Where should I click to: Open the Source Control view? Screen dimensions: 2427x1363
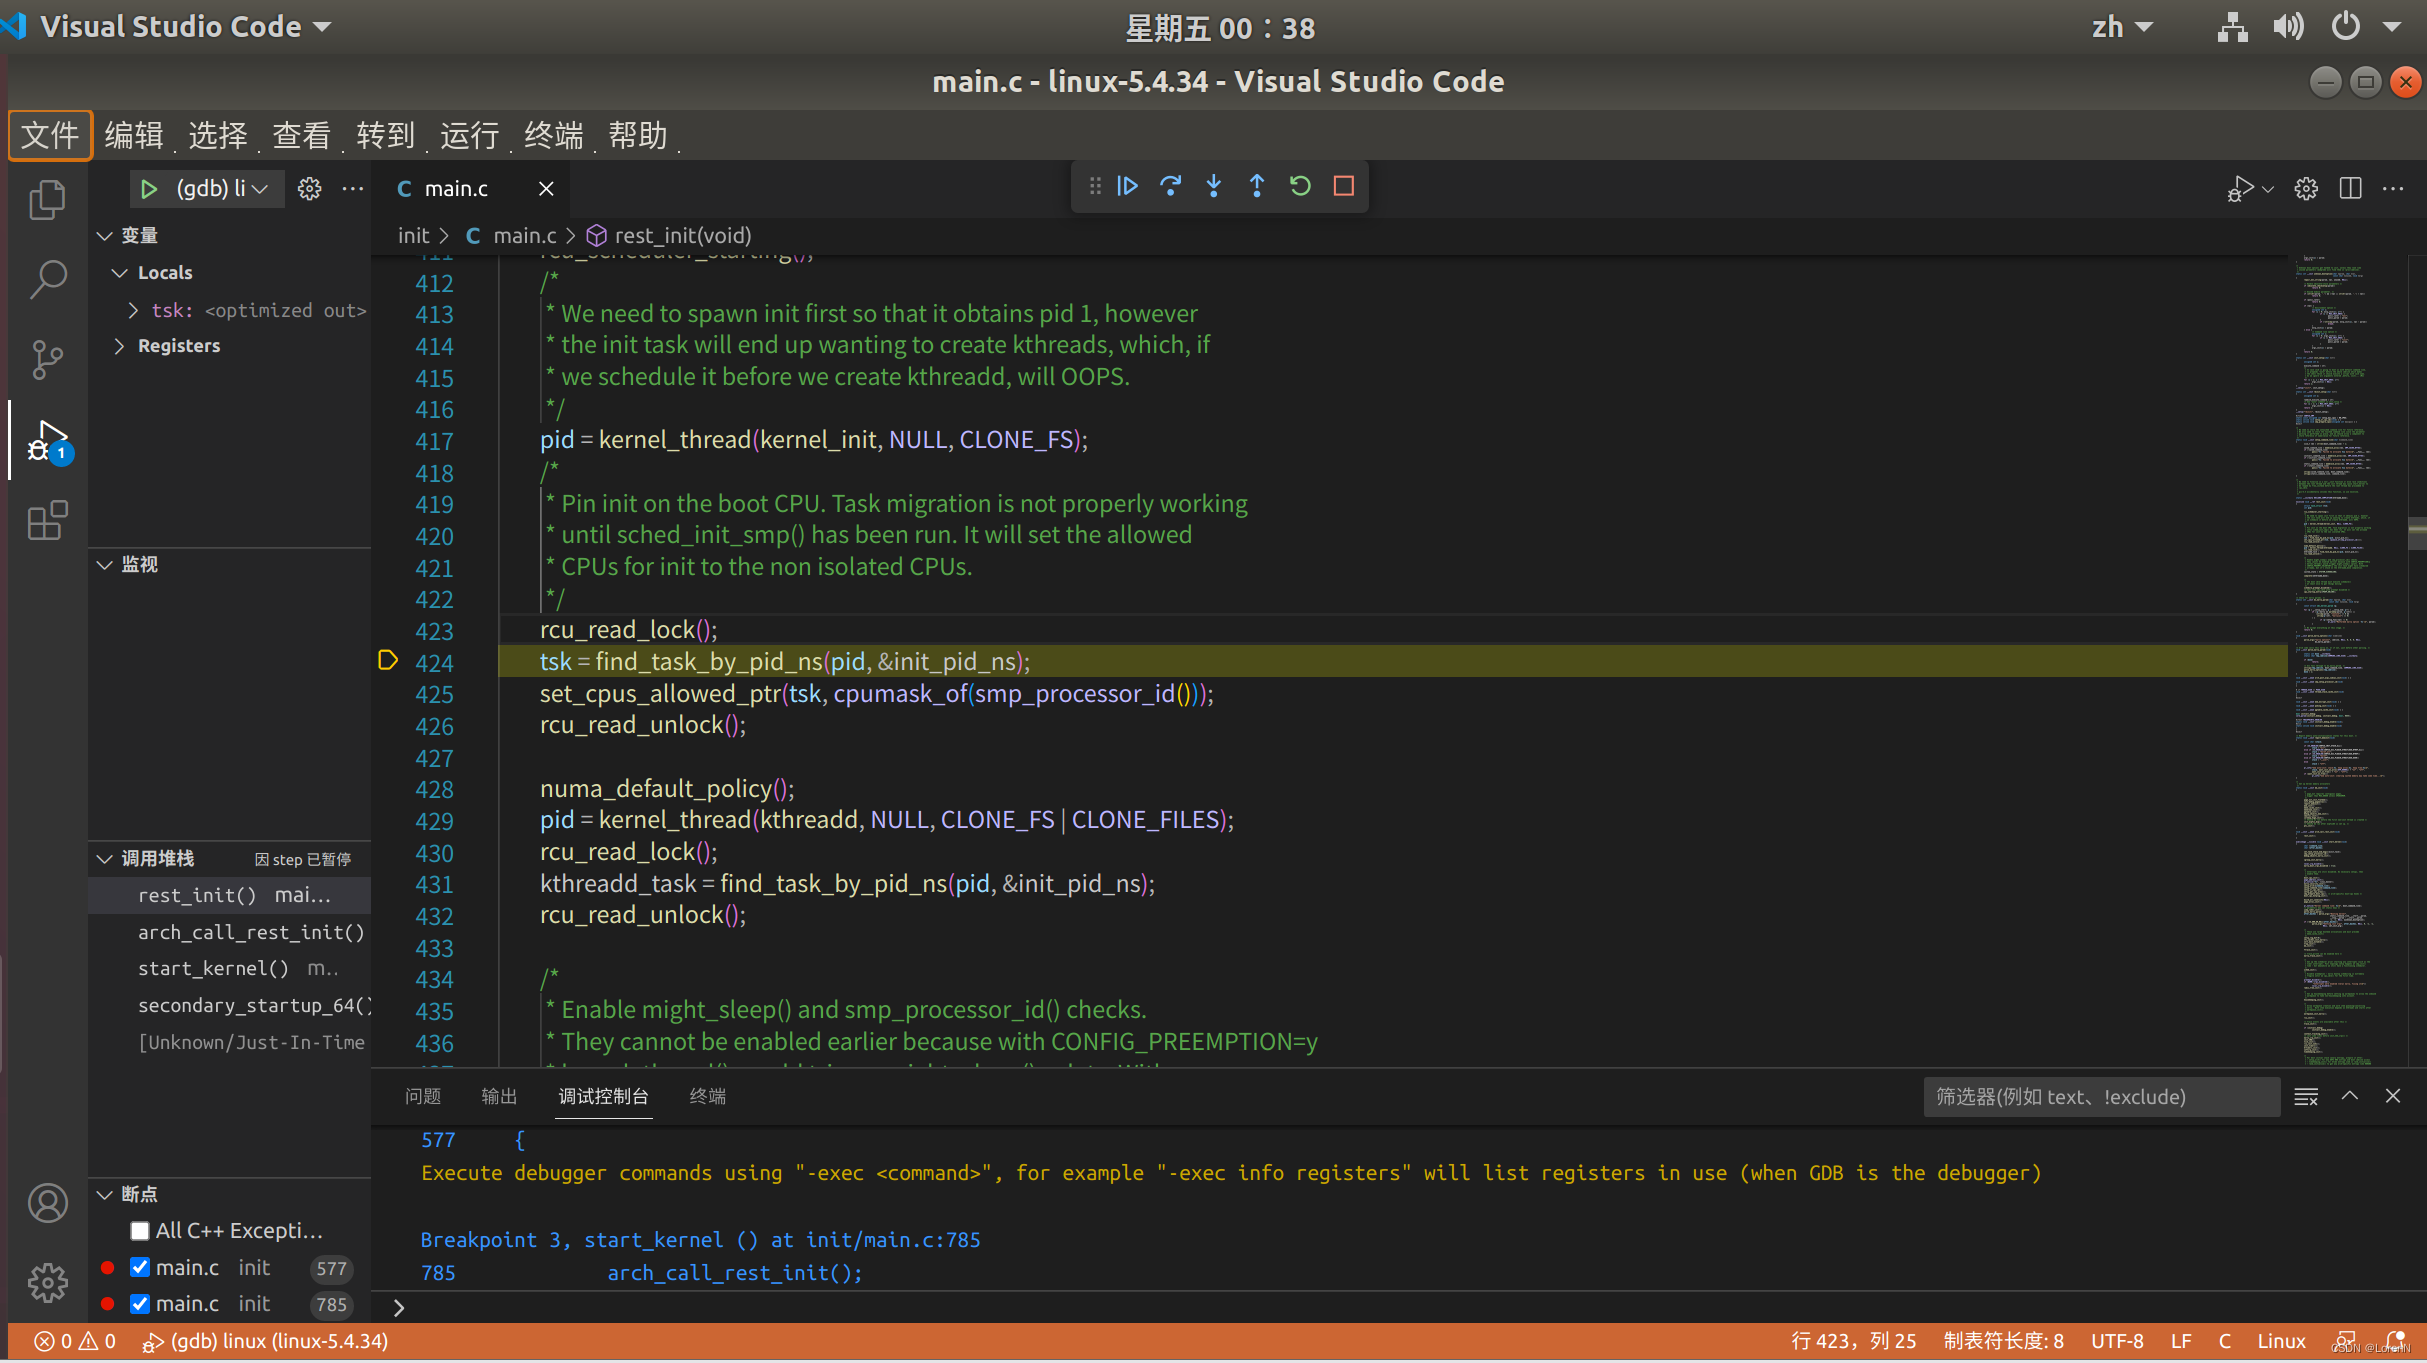tap(47, 360)
